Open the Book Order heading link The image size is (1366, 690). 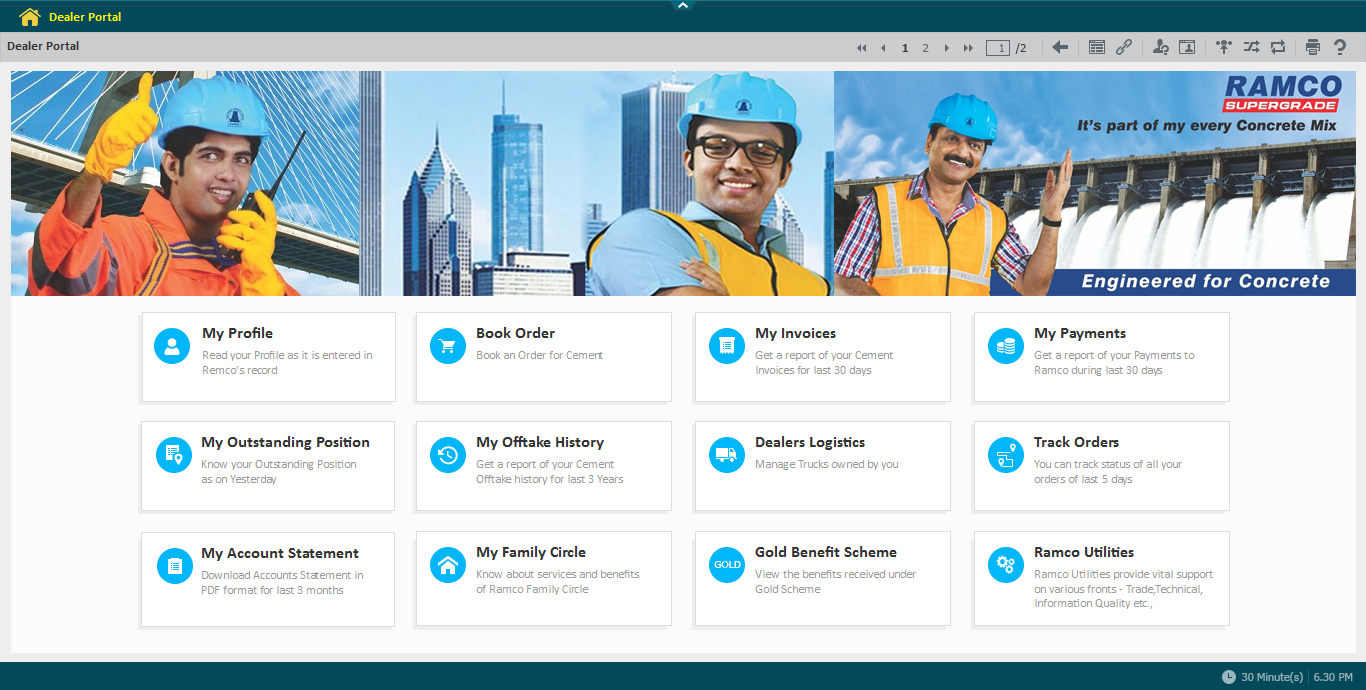tap(515, 333)
